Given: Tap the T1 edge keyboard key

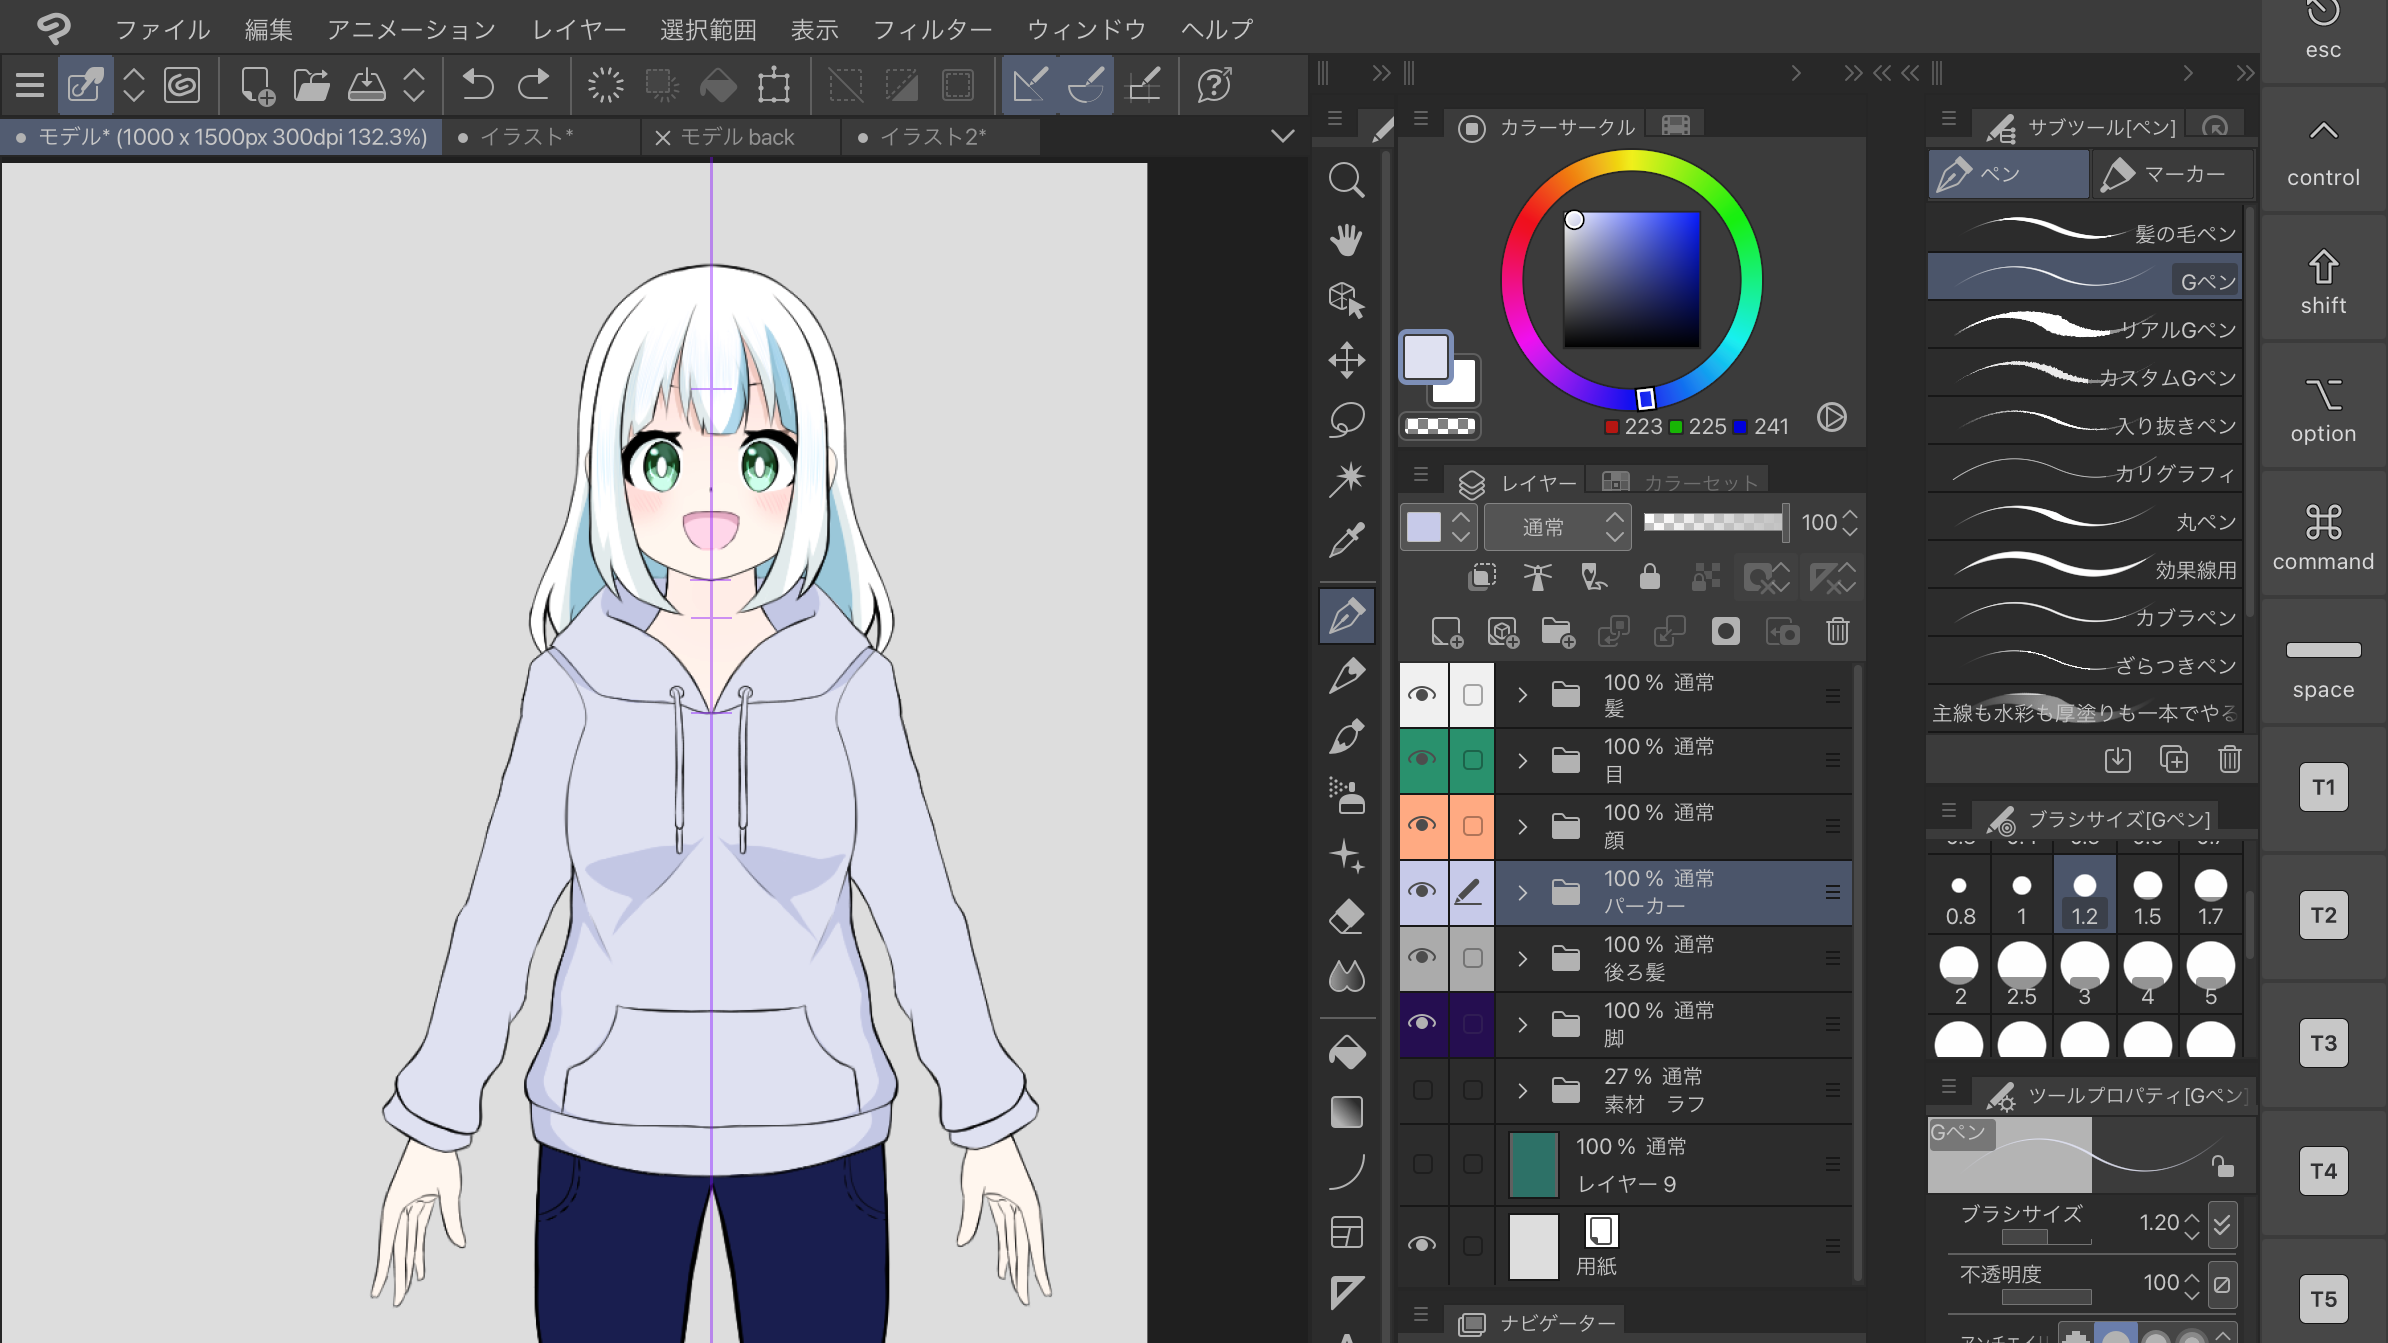Looking at the screenshot, I should click(2323, 787).
